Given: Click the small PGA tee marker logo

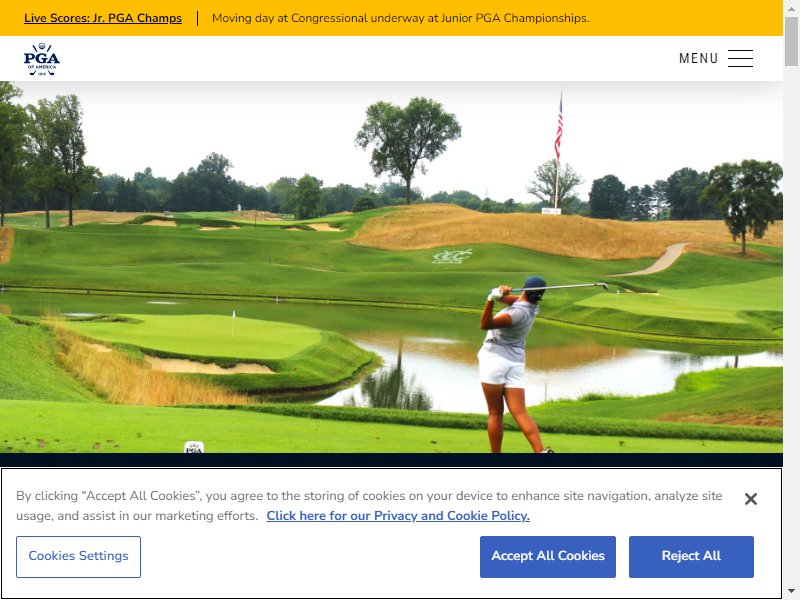Looking at the screenshot, I should 194,447.
